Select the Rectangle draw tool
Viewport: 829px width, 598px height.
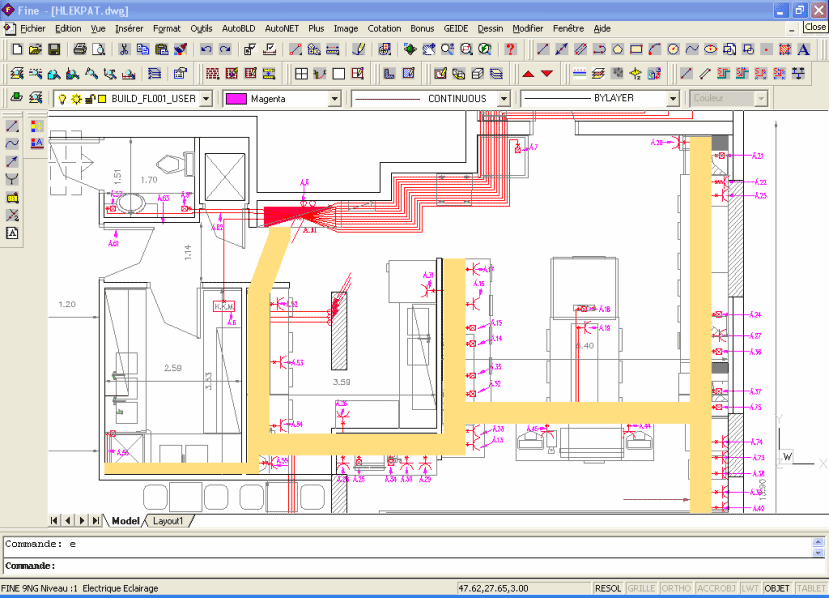635,49
